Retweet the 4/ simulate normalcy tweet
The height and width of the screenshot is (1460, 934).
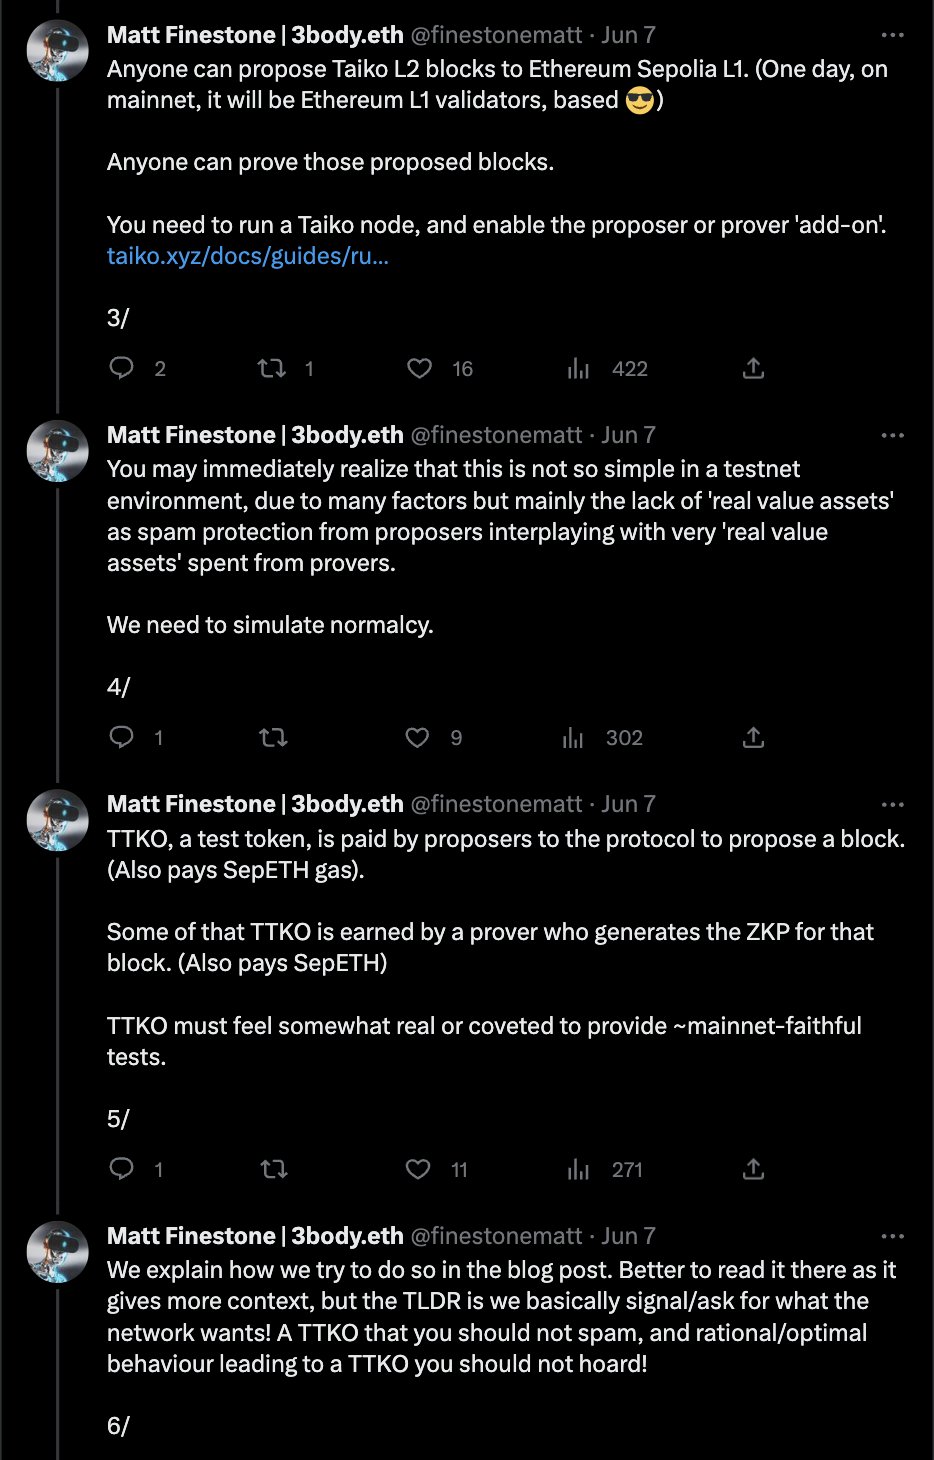pyautogui.click(x=272, y=738)
